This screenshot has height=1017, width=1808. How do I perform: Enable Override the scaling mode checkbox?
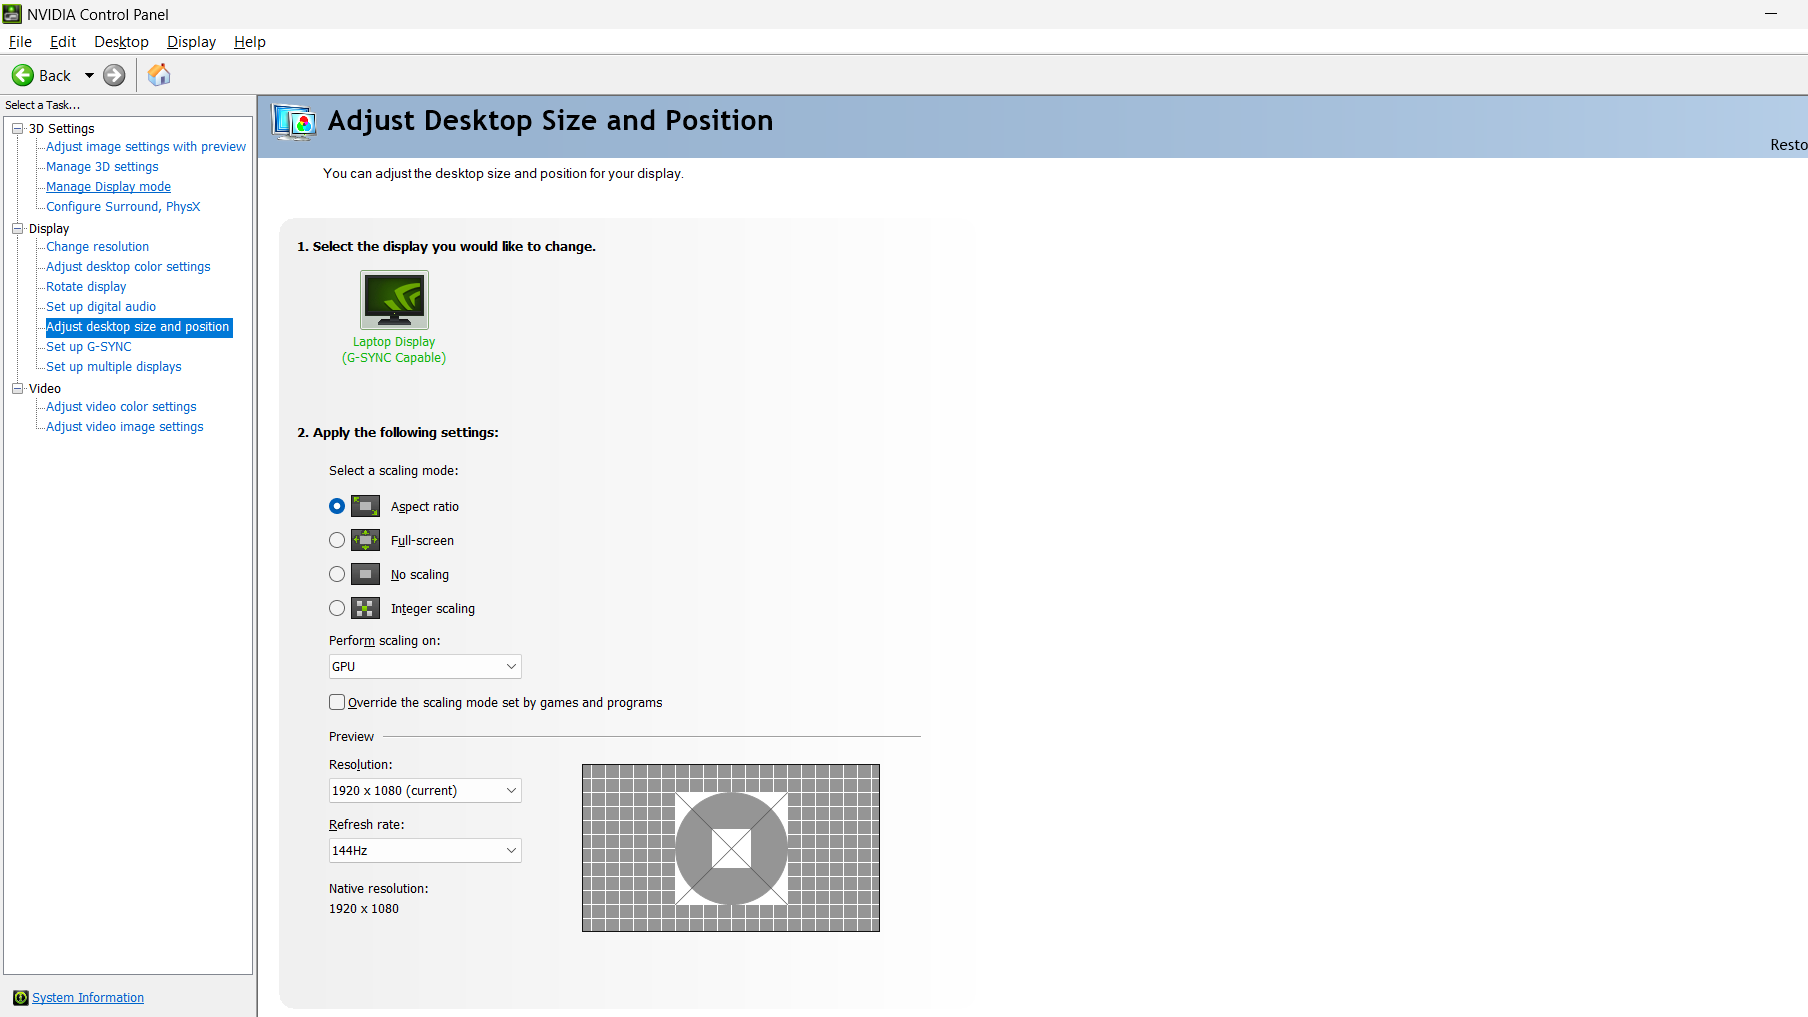click(x=337, y=702)
